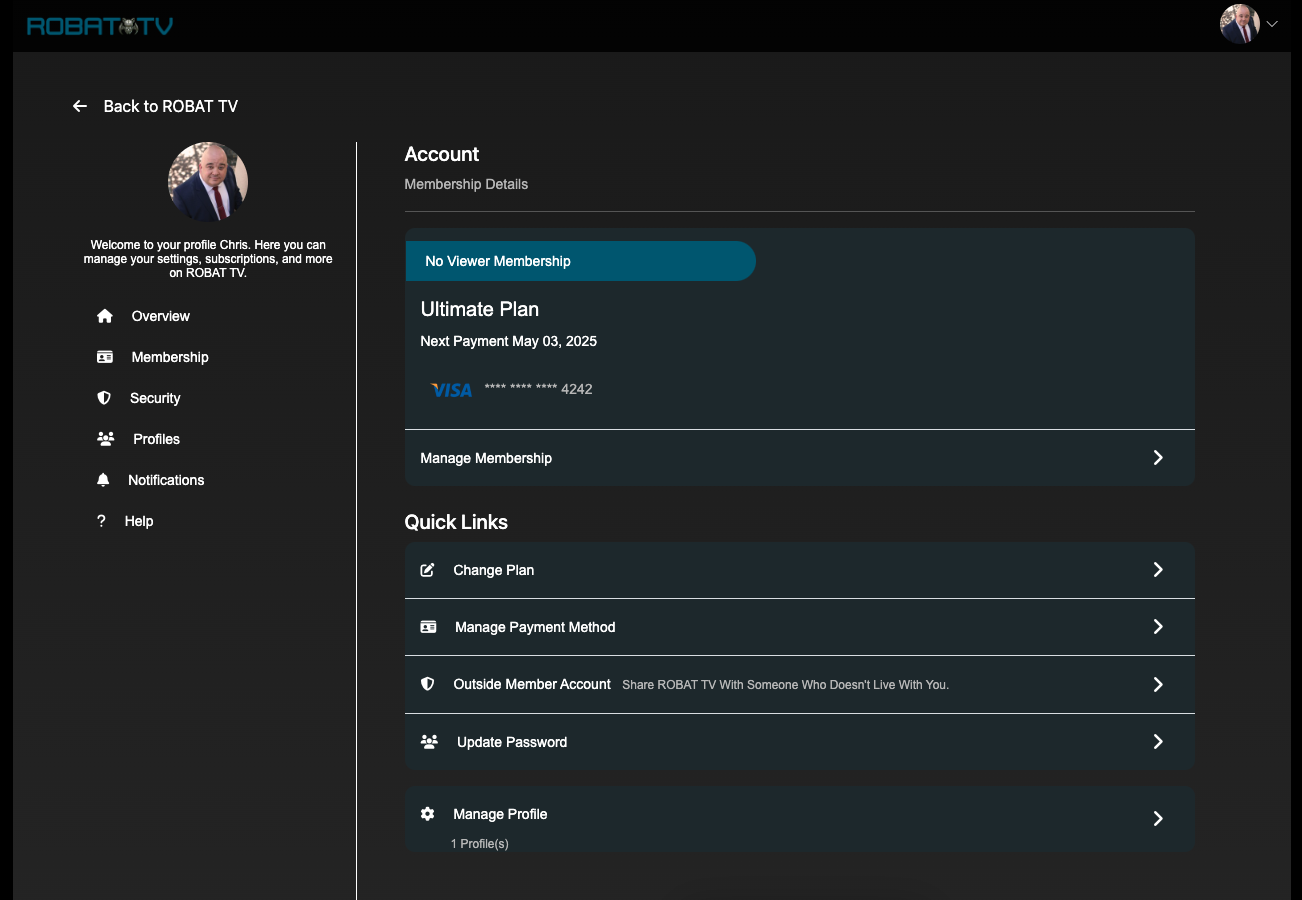
Task: Click the Manage Profile row chevron
Action: pos(1158,818)
